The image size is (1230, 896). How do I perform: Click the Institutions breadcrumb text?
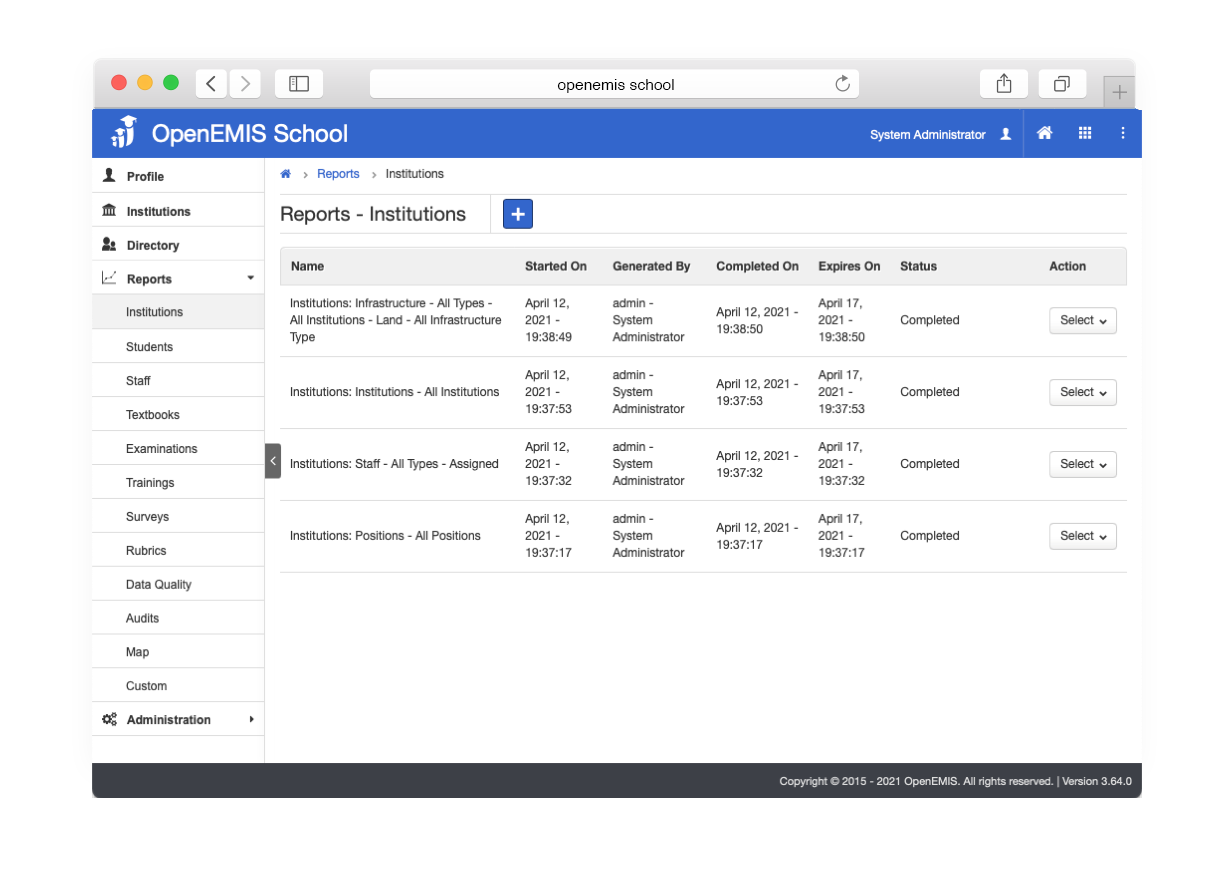415,174
